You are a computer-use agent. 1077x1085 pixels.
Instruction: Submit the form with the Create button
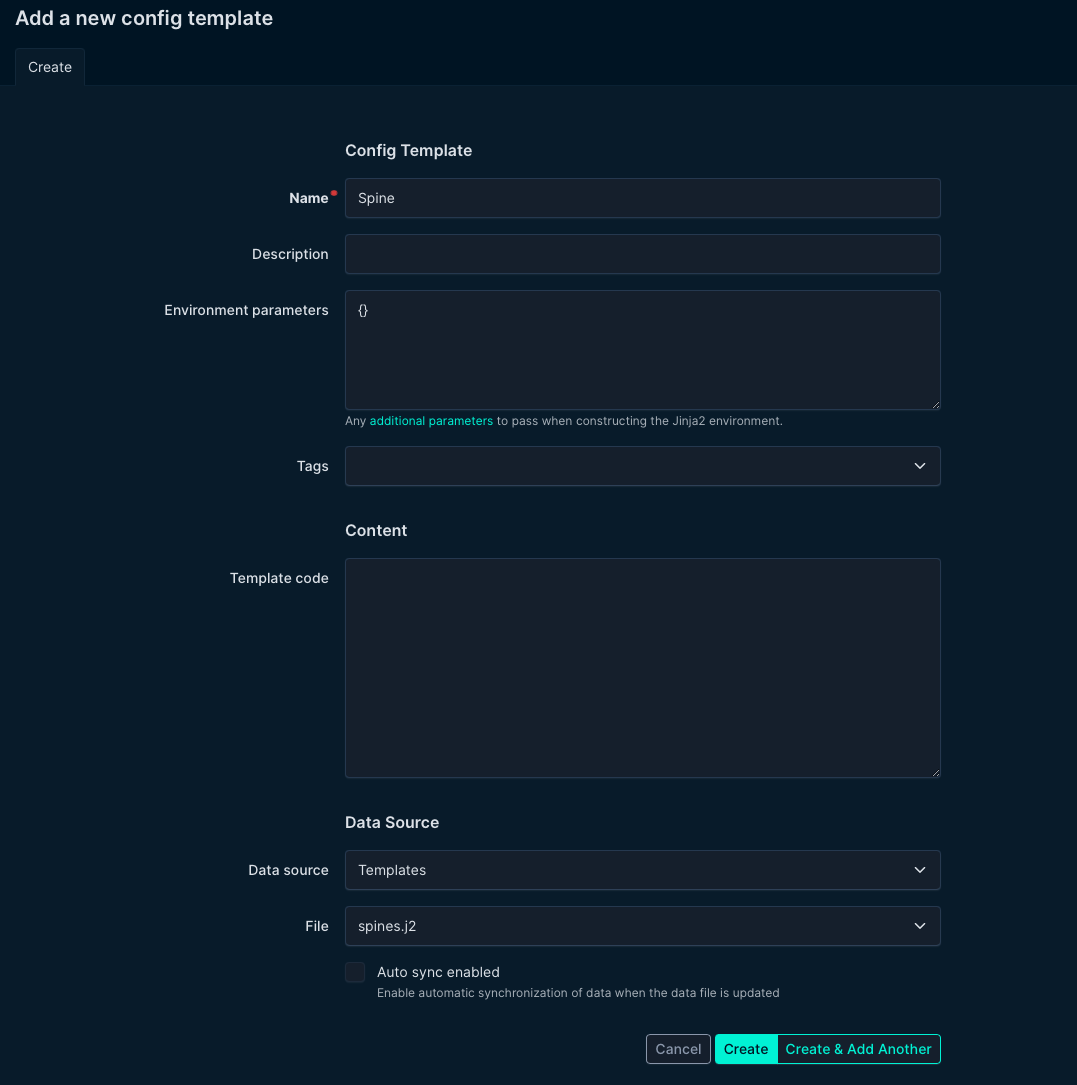pyautogui.click(x=746, y=1049)
